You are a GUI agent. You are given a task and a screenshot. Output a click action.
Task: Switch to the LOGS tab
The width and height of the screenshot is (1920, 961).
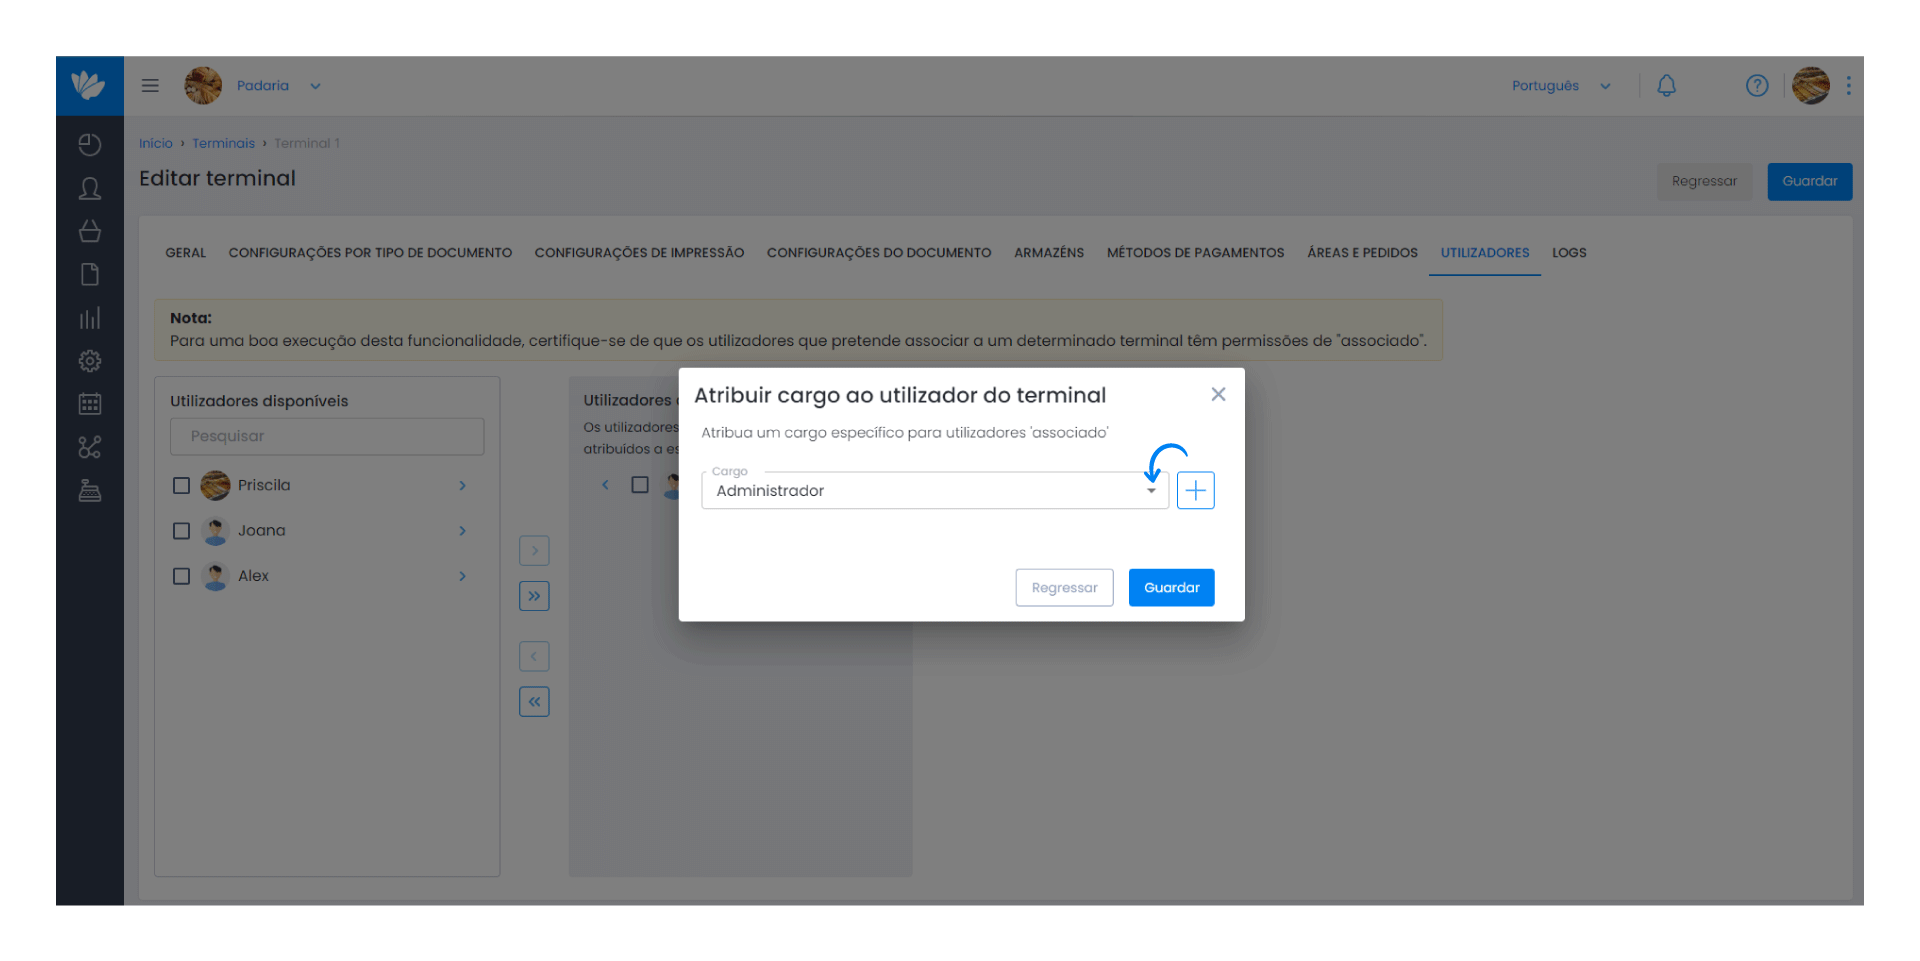pyautogui.click(x=1569, y=253)
